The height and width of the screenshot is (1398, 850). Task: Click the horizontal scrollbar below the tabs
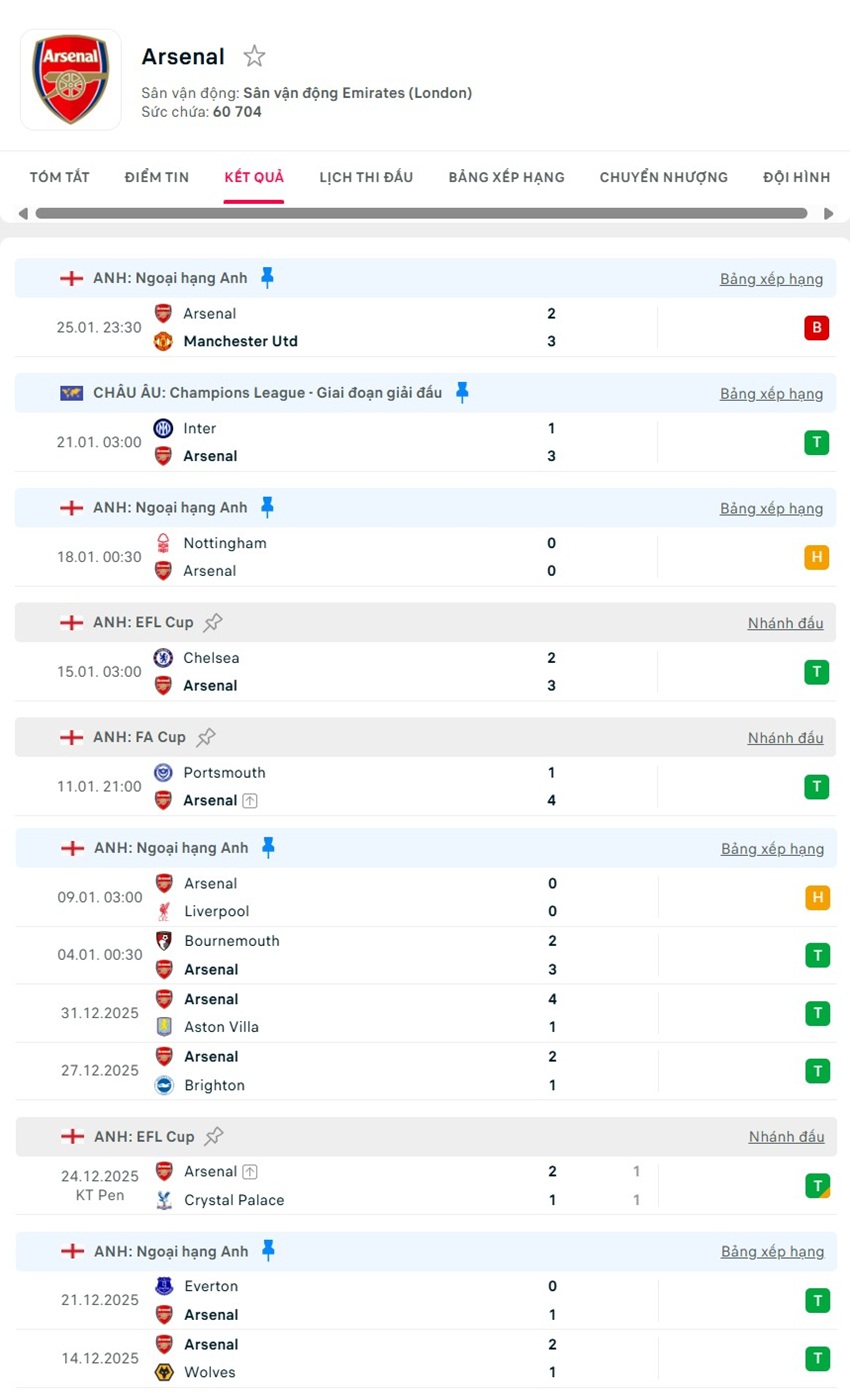pos(420,212)
